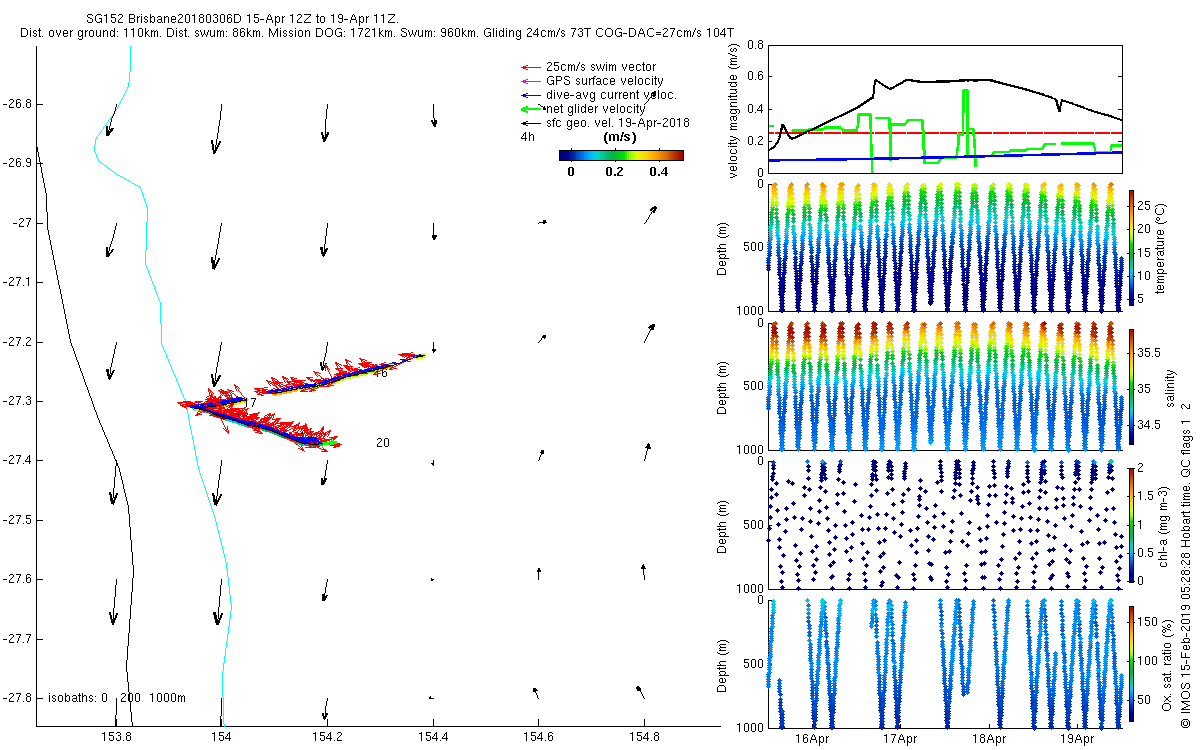Click the velocity magnitude y-axis label

click(735, 110)
